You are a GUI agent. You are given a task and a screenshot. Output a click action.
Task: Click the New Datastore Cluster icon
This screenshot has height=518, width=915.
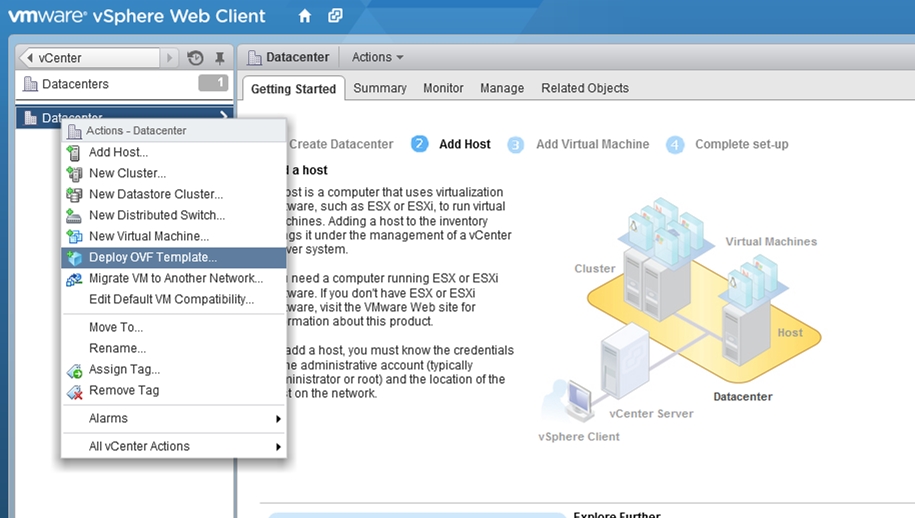pos(74,194)
